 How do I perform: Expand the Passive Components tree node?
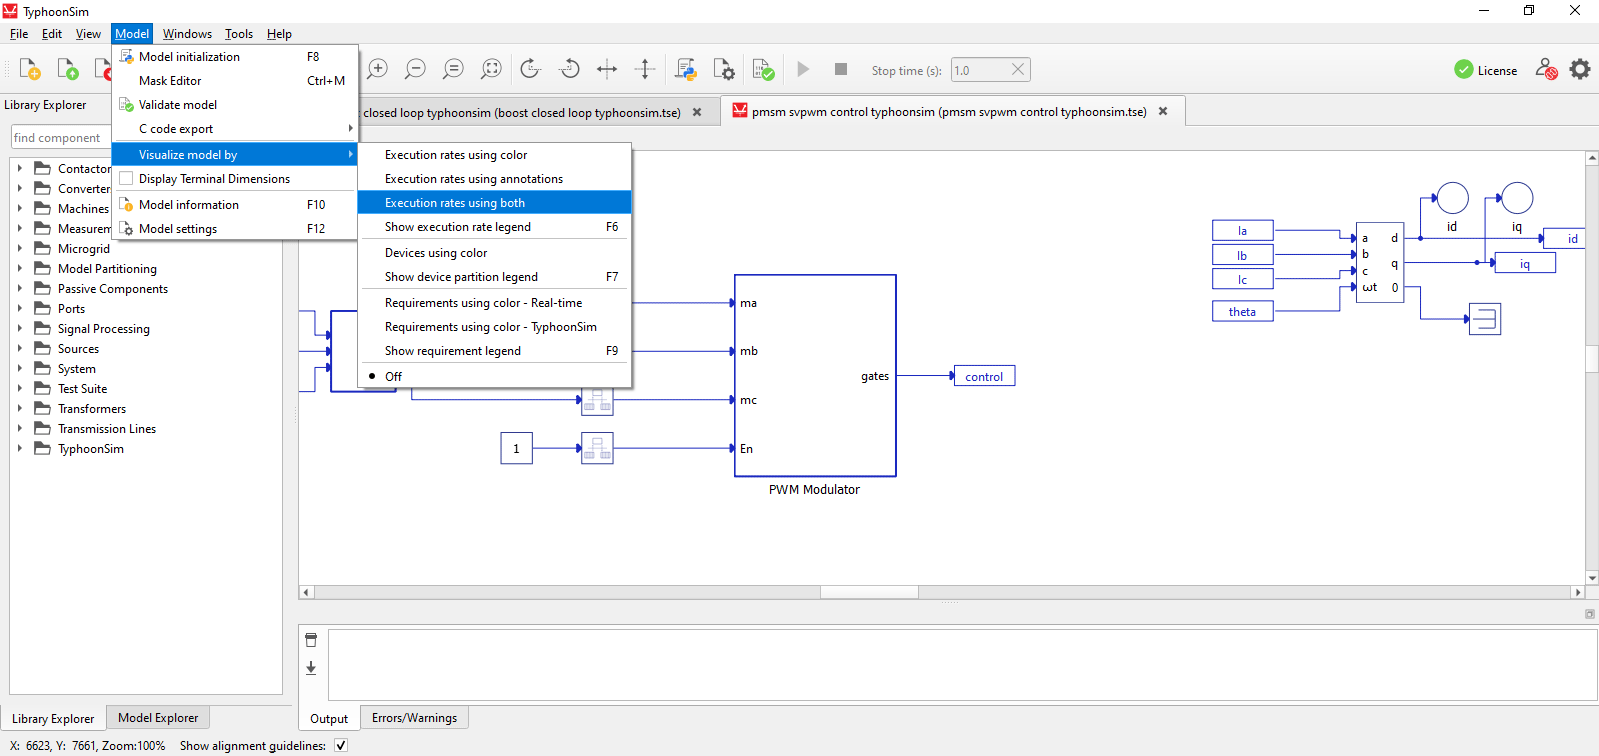coord(20,288)
